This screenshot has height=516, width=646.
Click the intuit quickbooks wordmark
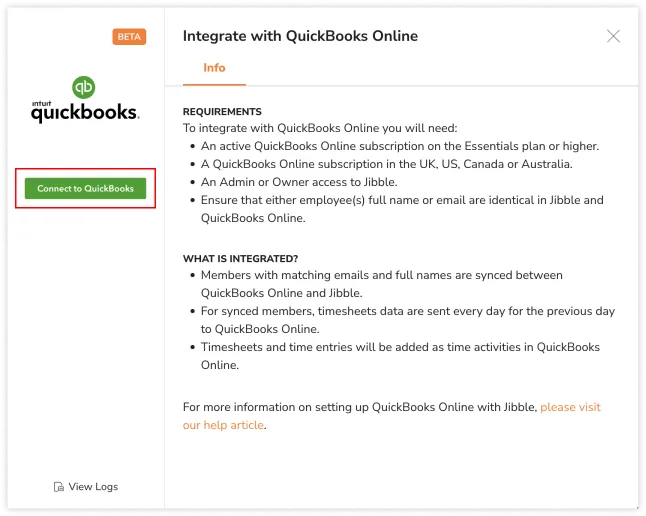click(x=84, y=112)
